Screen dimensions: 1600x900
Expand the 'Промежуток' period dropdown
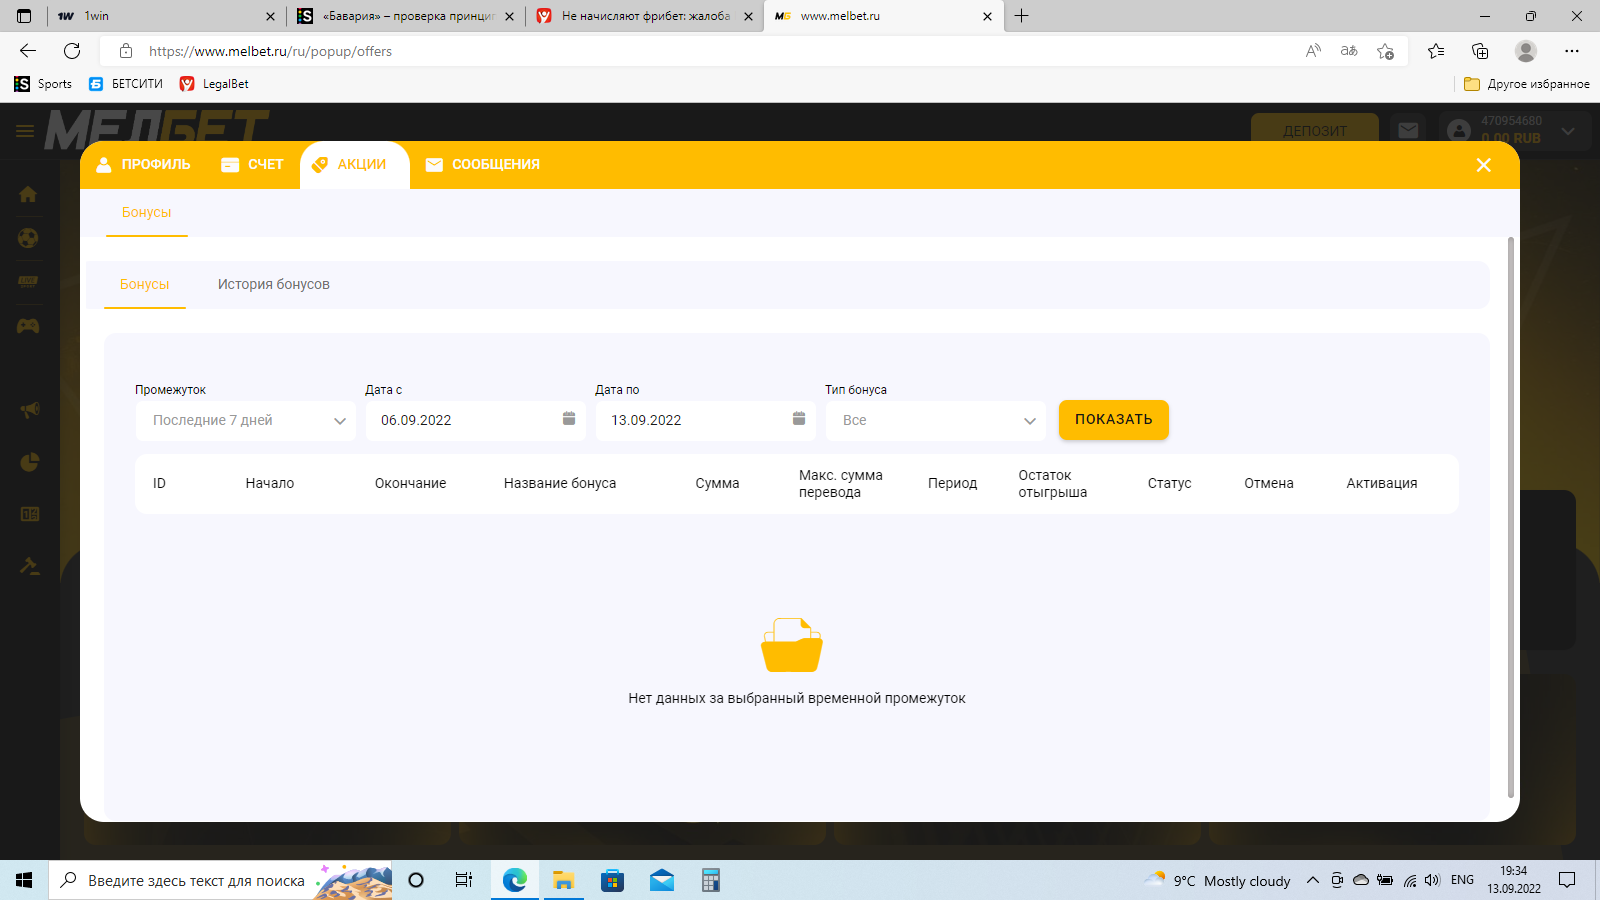point(245,421)
